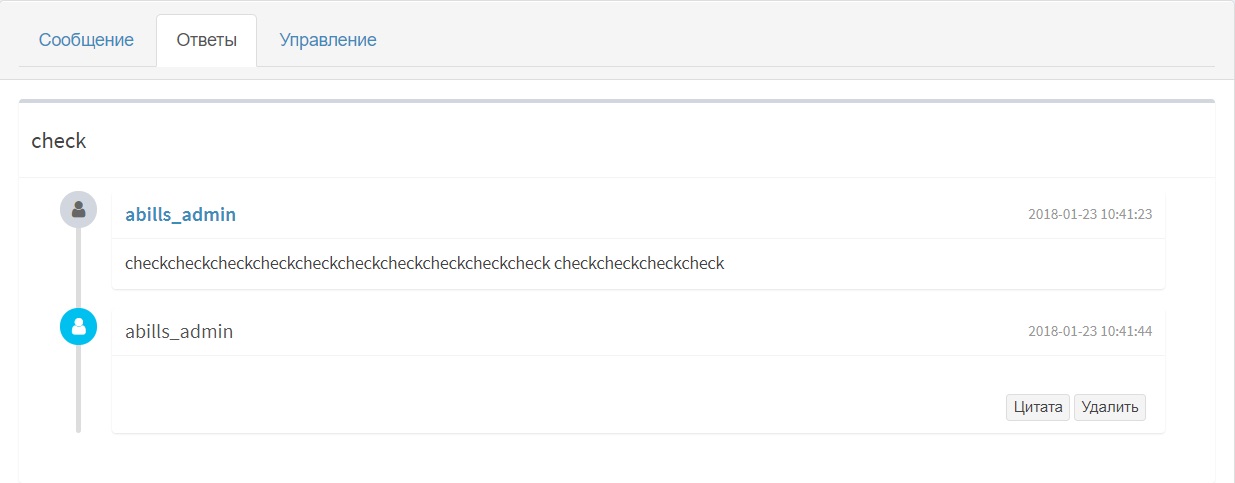Click the 2018-01-23 10:41:44 timestamp
This screenshot has height=483, width=1235.
(x=1090, y=331)
